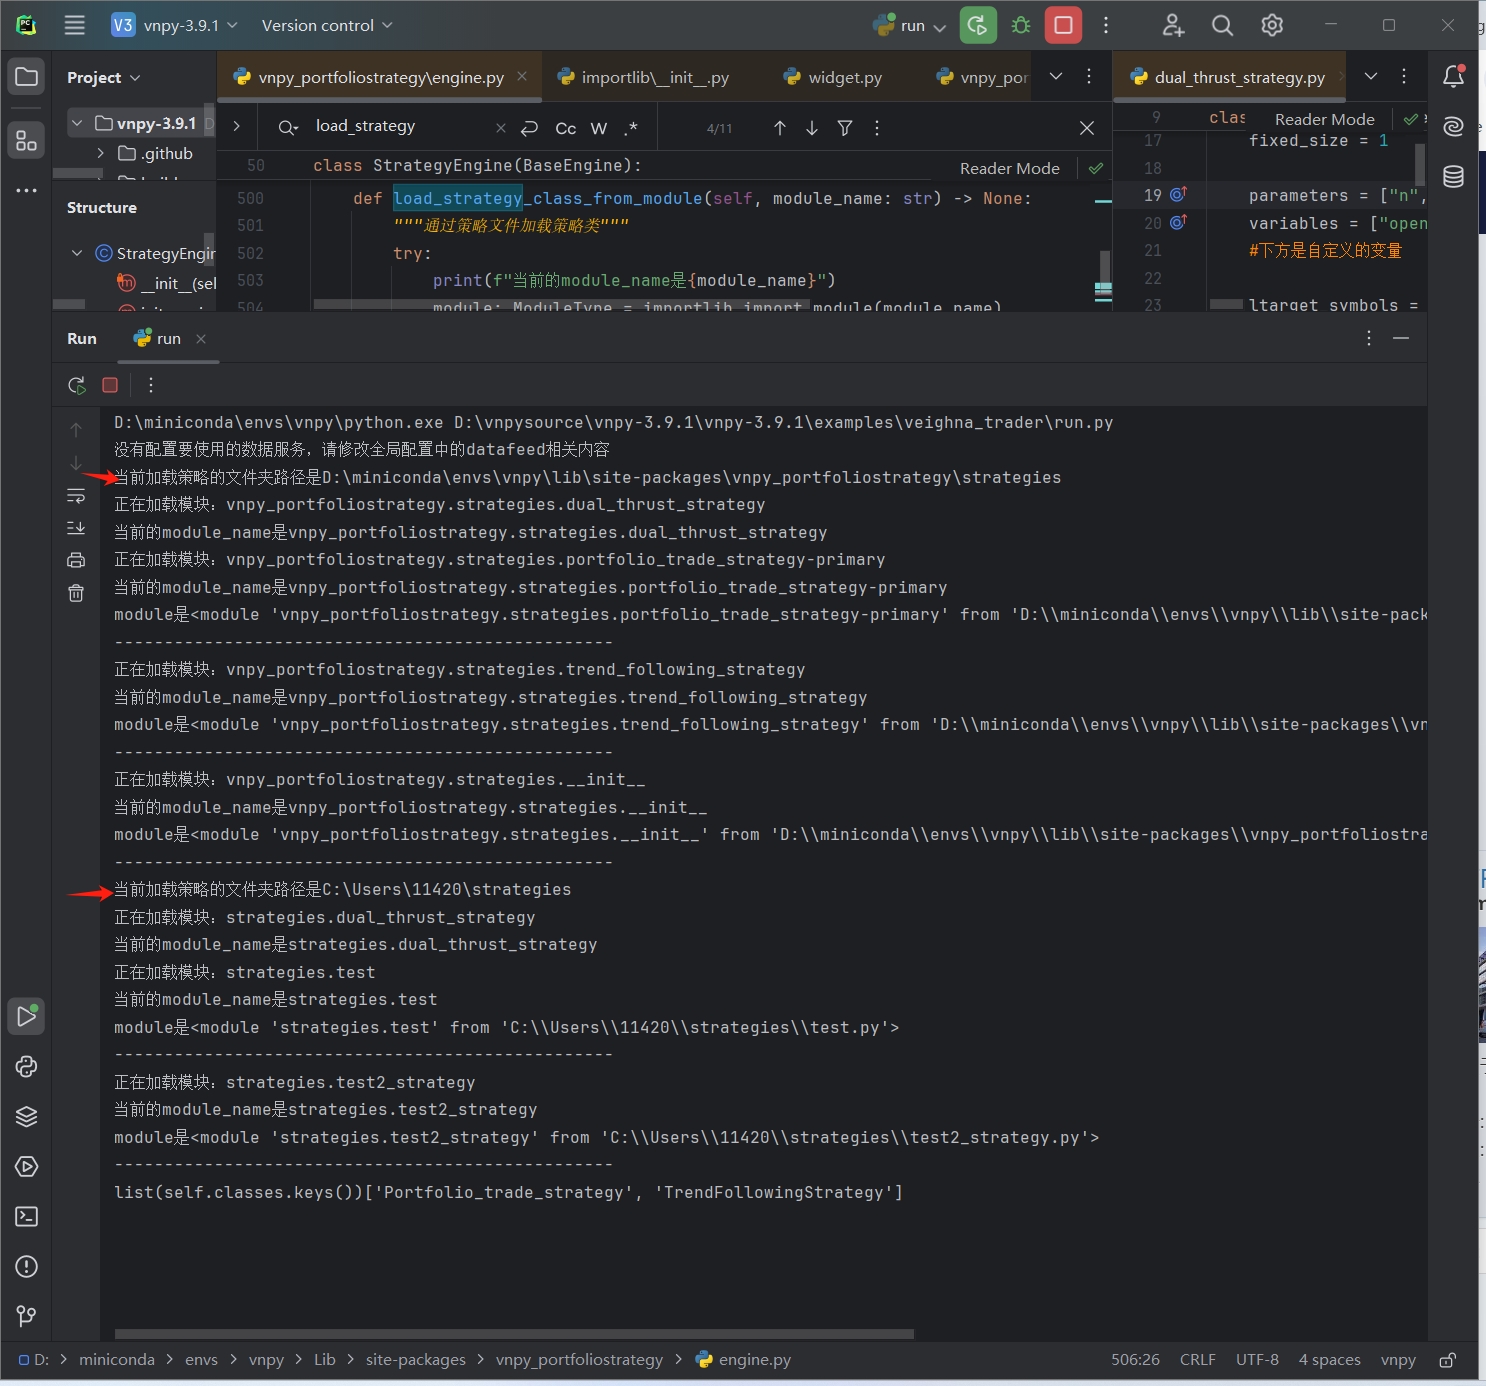
Task: Open the Project panel view dropdown
Action: click(103, 77)
